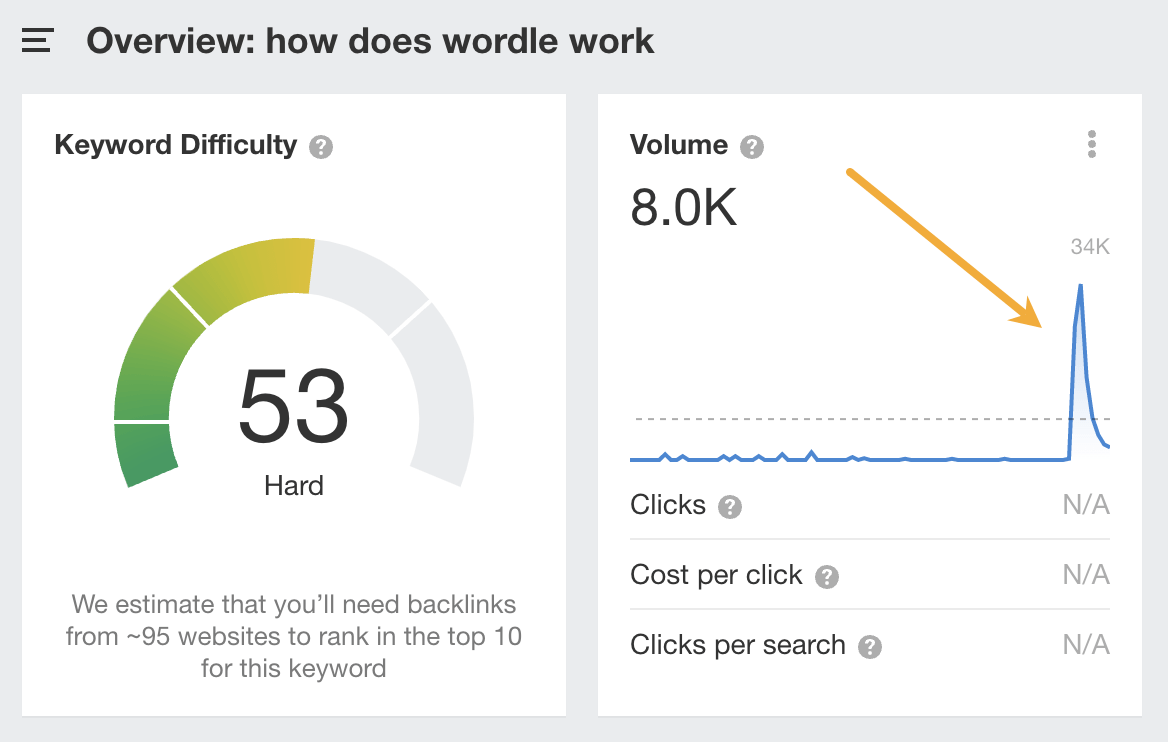The image size is (1168, 742).
Task: Click the Cost per click N/A value
Action: (1086, 575)
